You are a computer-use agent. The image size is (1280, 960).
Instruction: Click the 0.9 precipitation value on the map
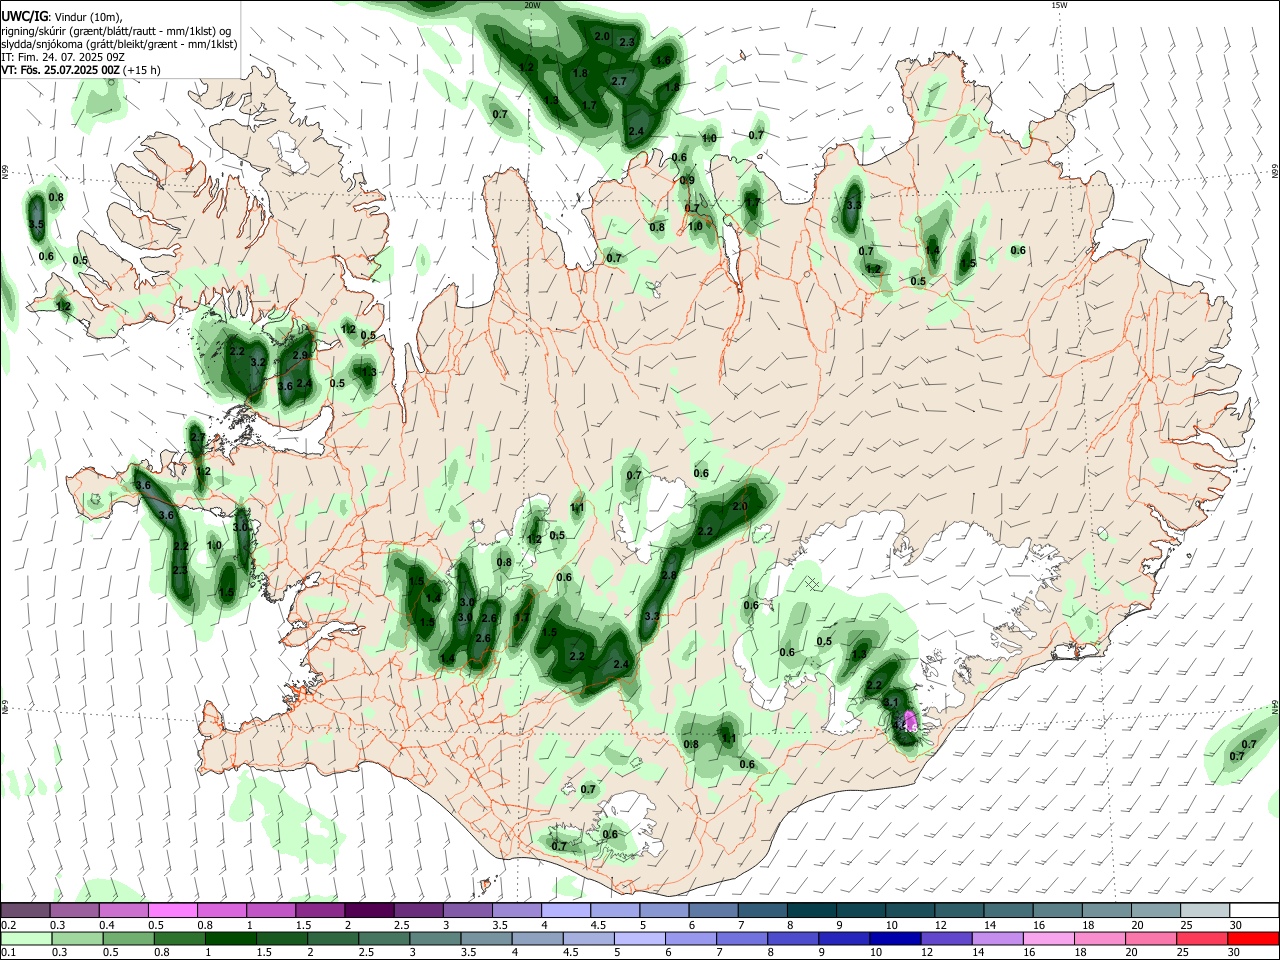click(687, 180)
